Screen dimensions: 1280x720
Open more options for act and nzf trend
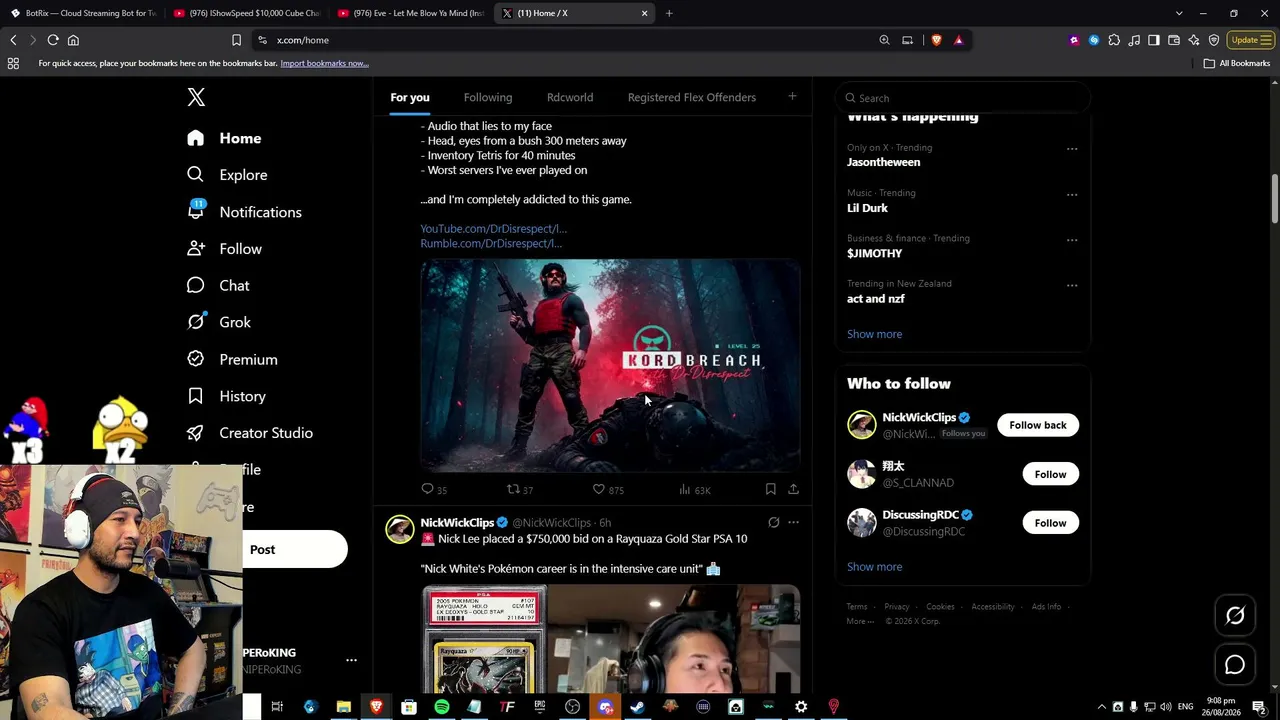click(1072, 285)
